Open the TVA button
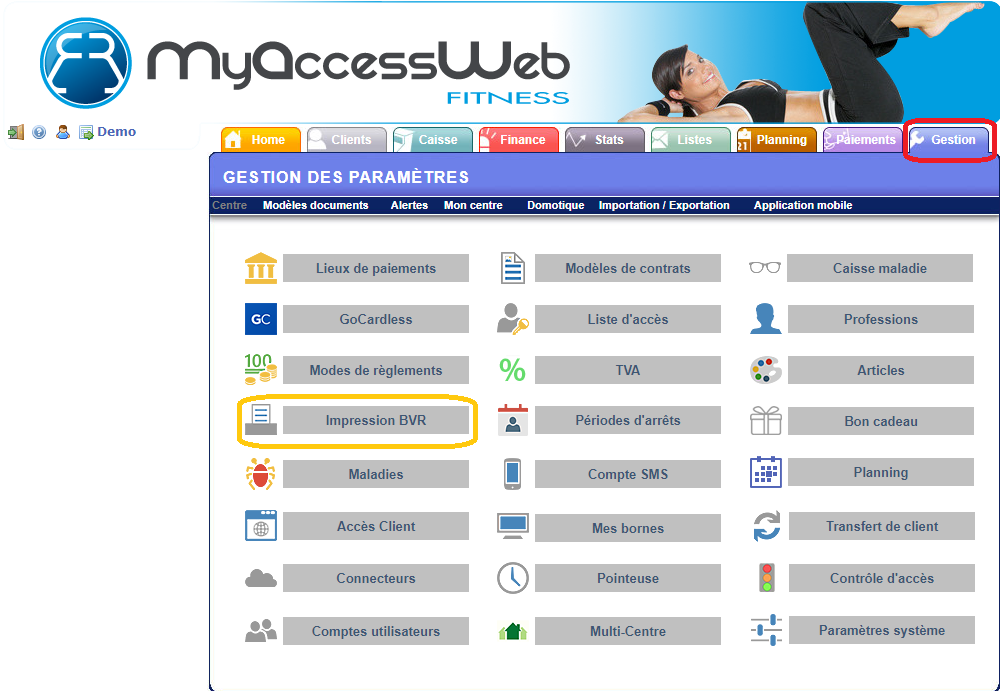 628,370
